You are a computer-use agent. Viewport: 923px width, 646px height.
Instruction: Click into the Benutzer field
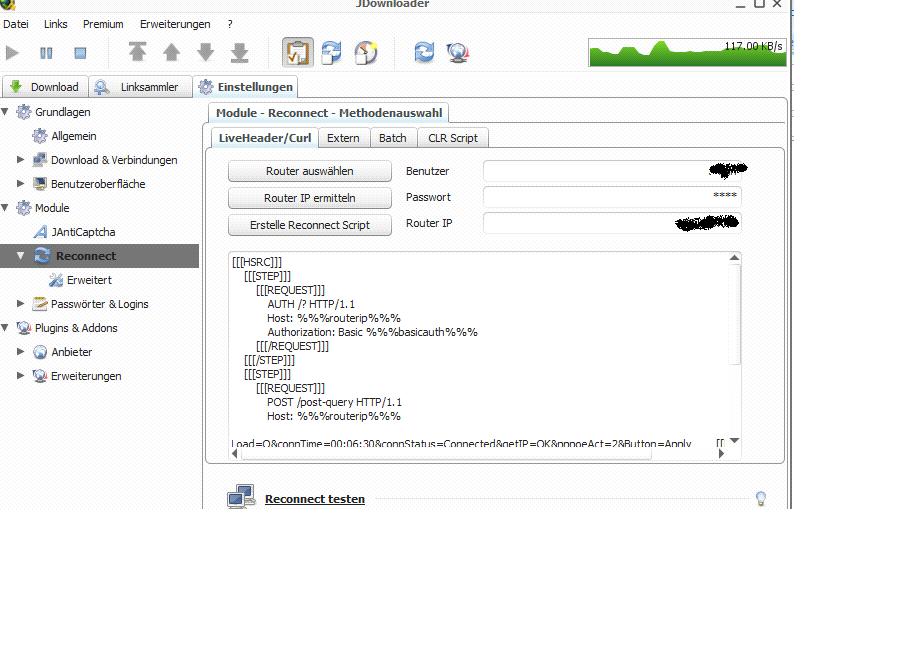click(612, 171)
